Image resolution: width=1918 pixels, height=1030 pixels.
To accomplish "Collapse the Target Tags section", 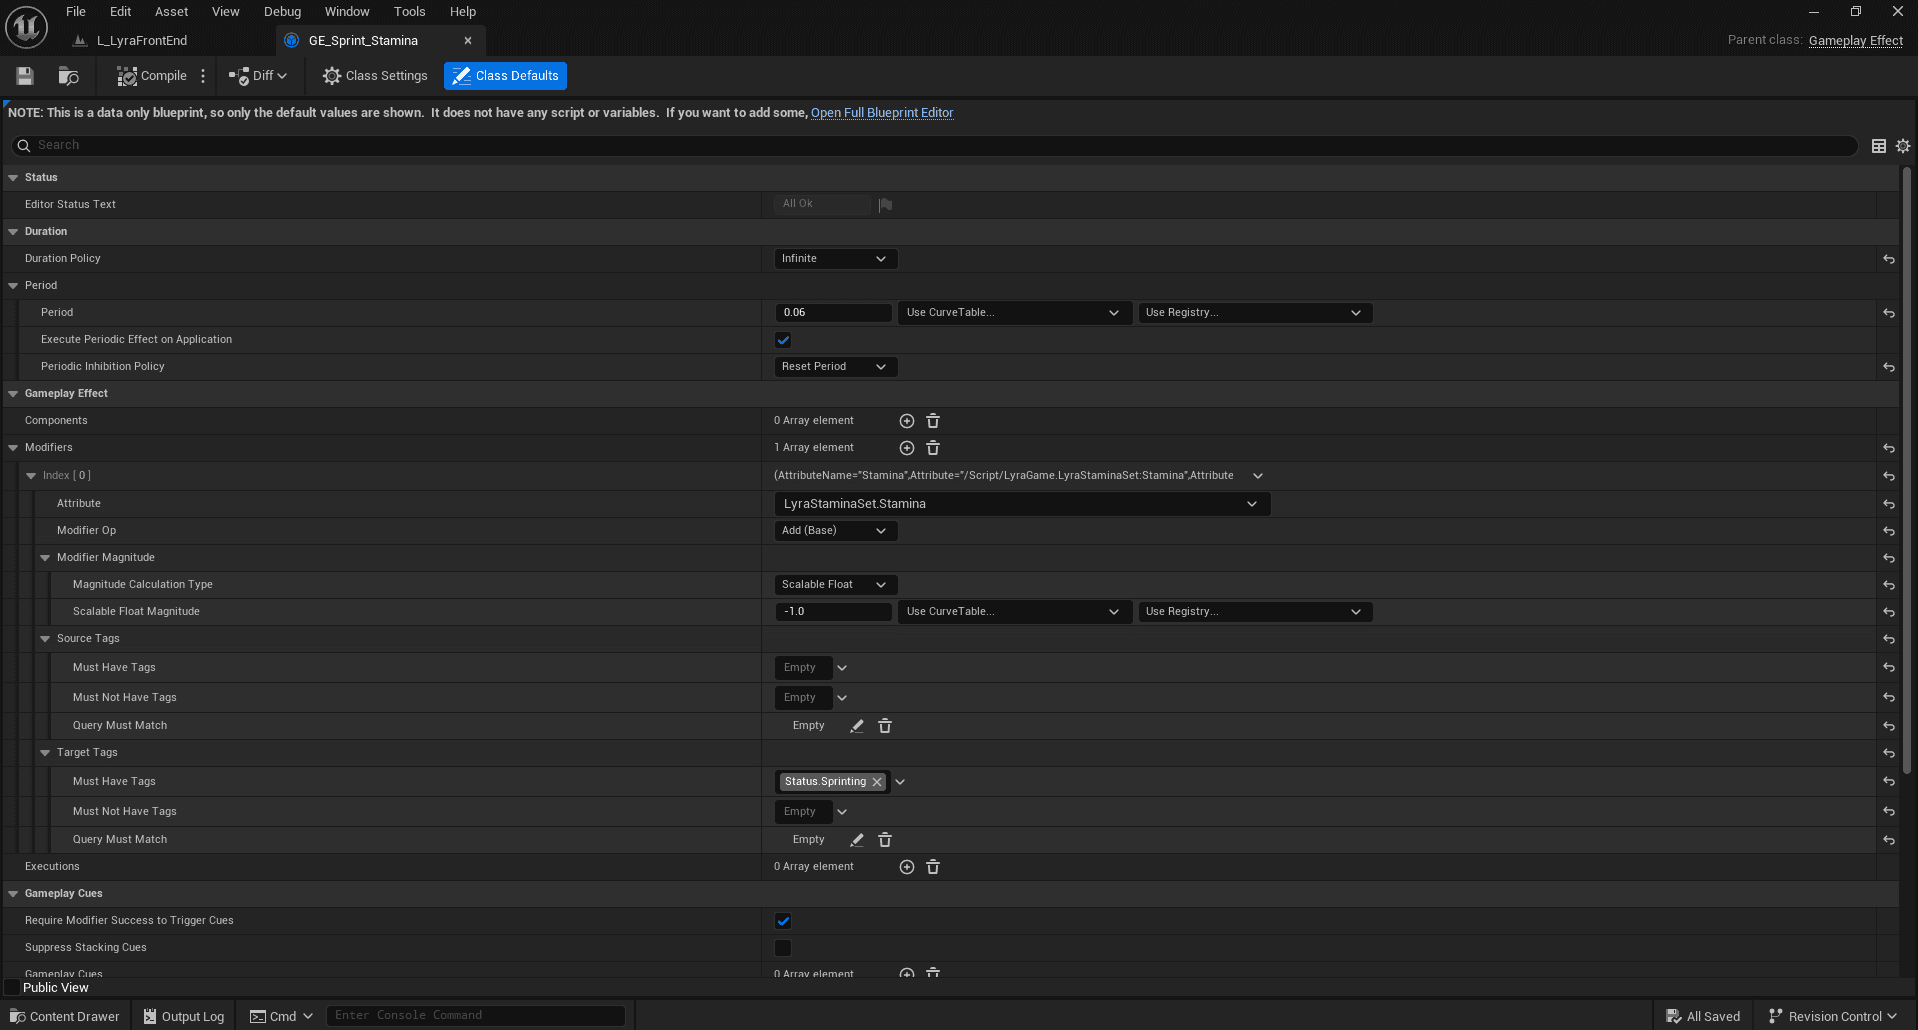I will point(45,753).
